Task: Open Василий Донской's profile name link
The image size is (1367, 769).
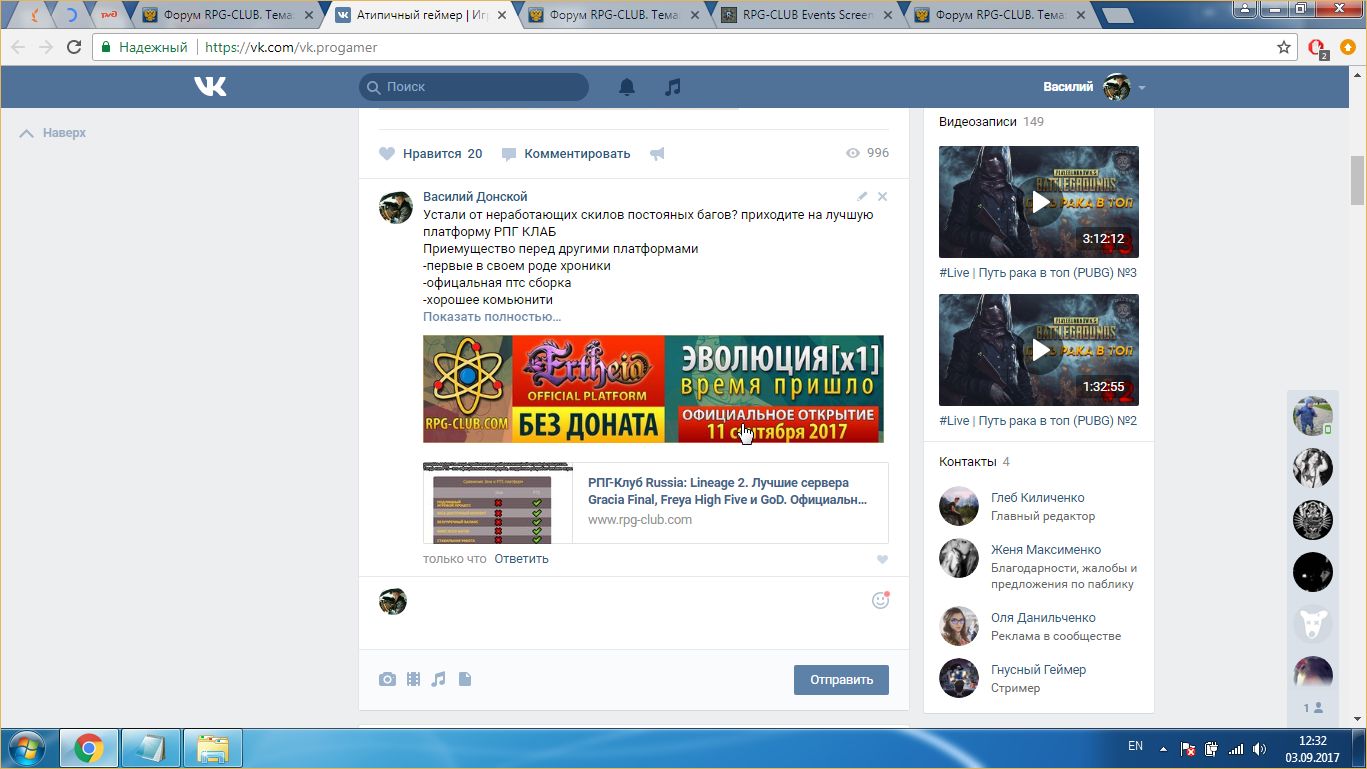Action: pos(475,197)
